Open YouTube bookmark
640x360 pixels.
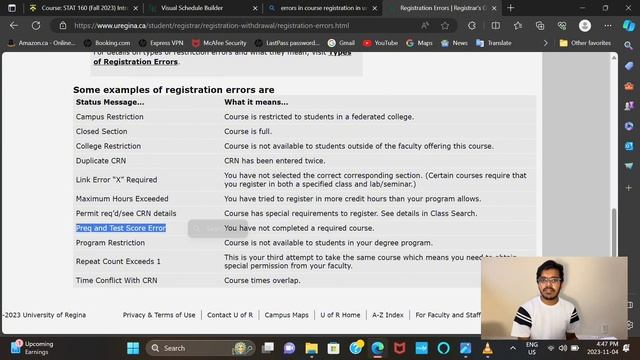[380, 43]
